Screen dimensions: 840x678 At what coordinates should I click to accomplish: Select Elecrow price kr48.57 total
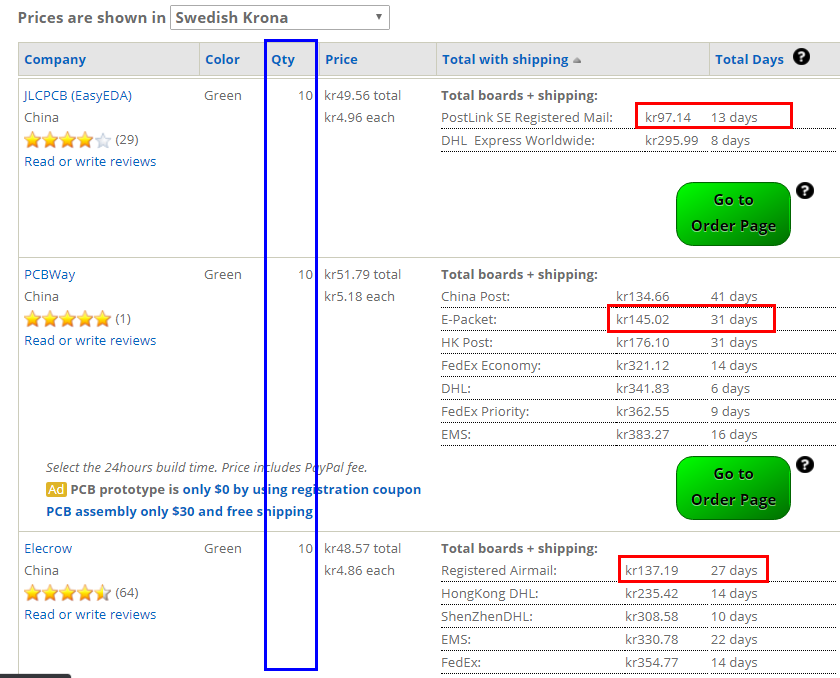[x=363, y=549]
